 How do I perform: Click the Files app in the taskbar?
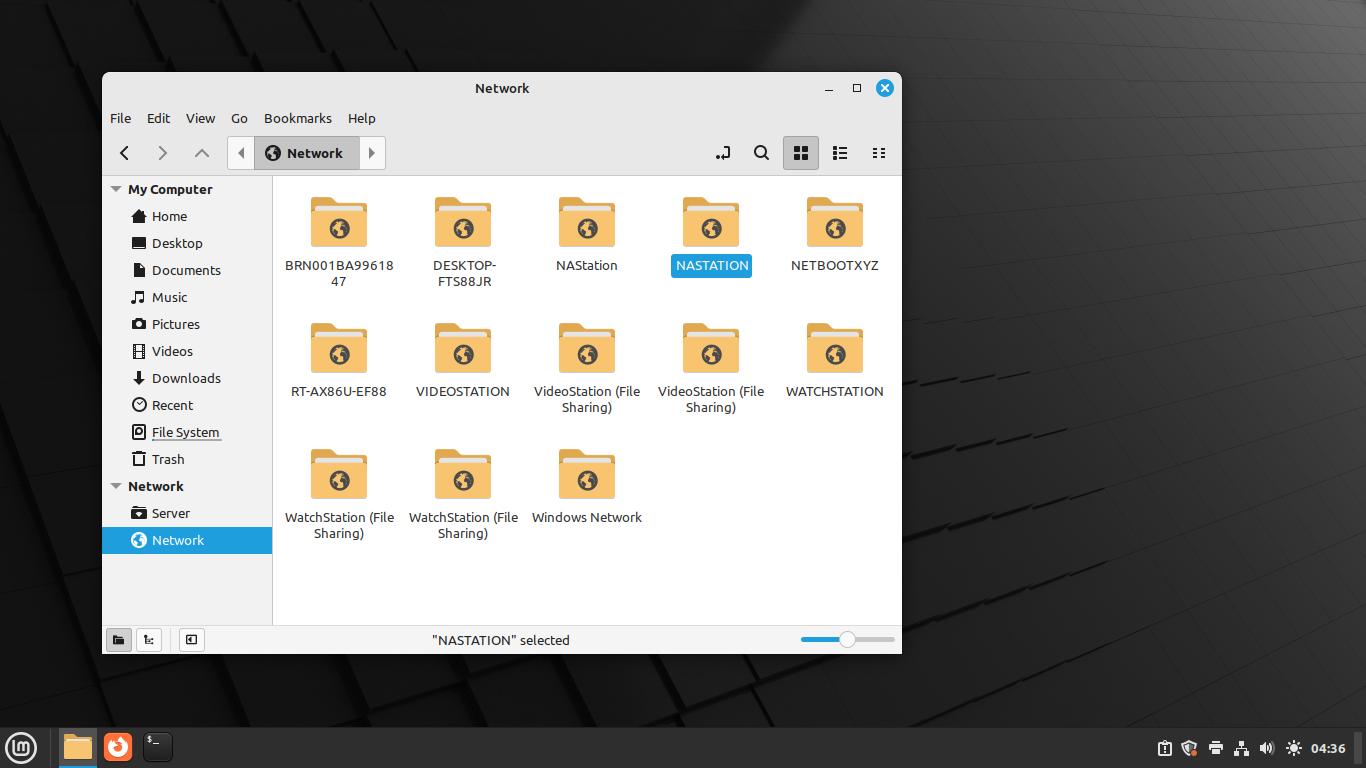[x=78, y=747]
